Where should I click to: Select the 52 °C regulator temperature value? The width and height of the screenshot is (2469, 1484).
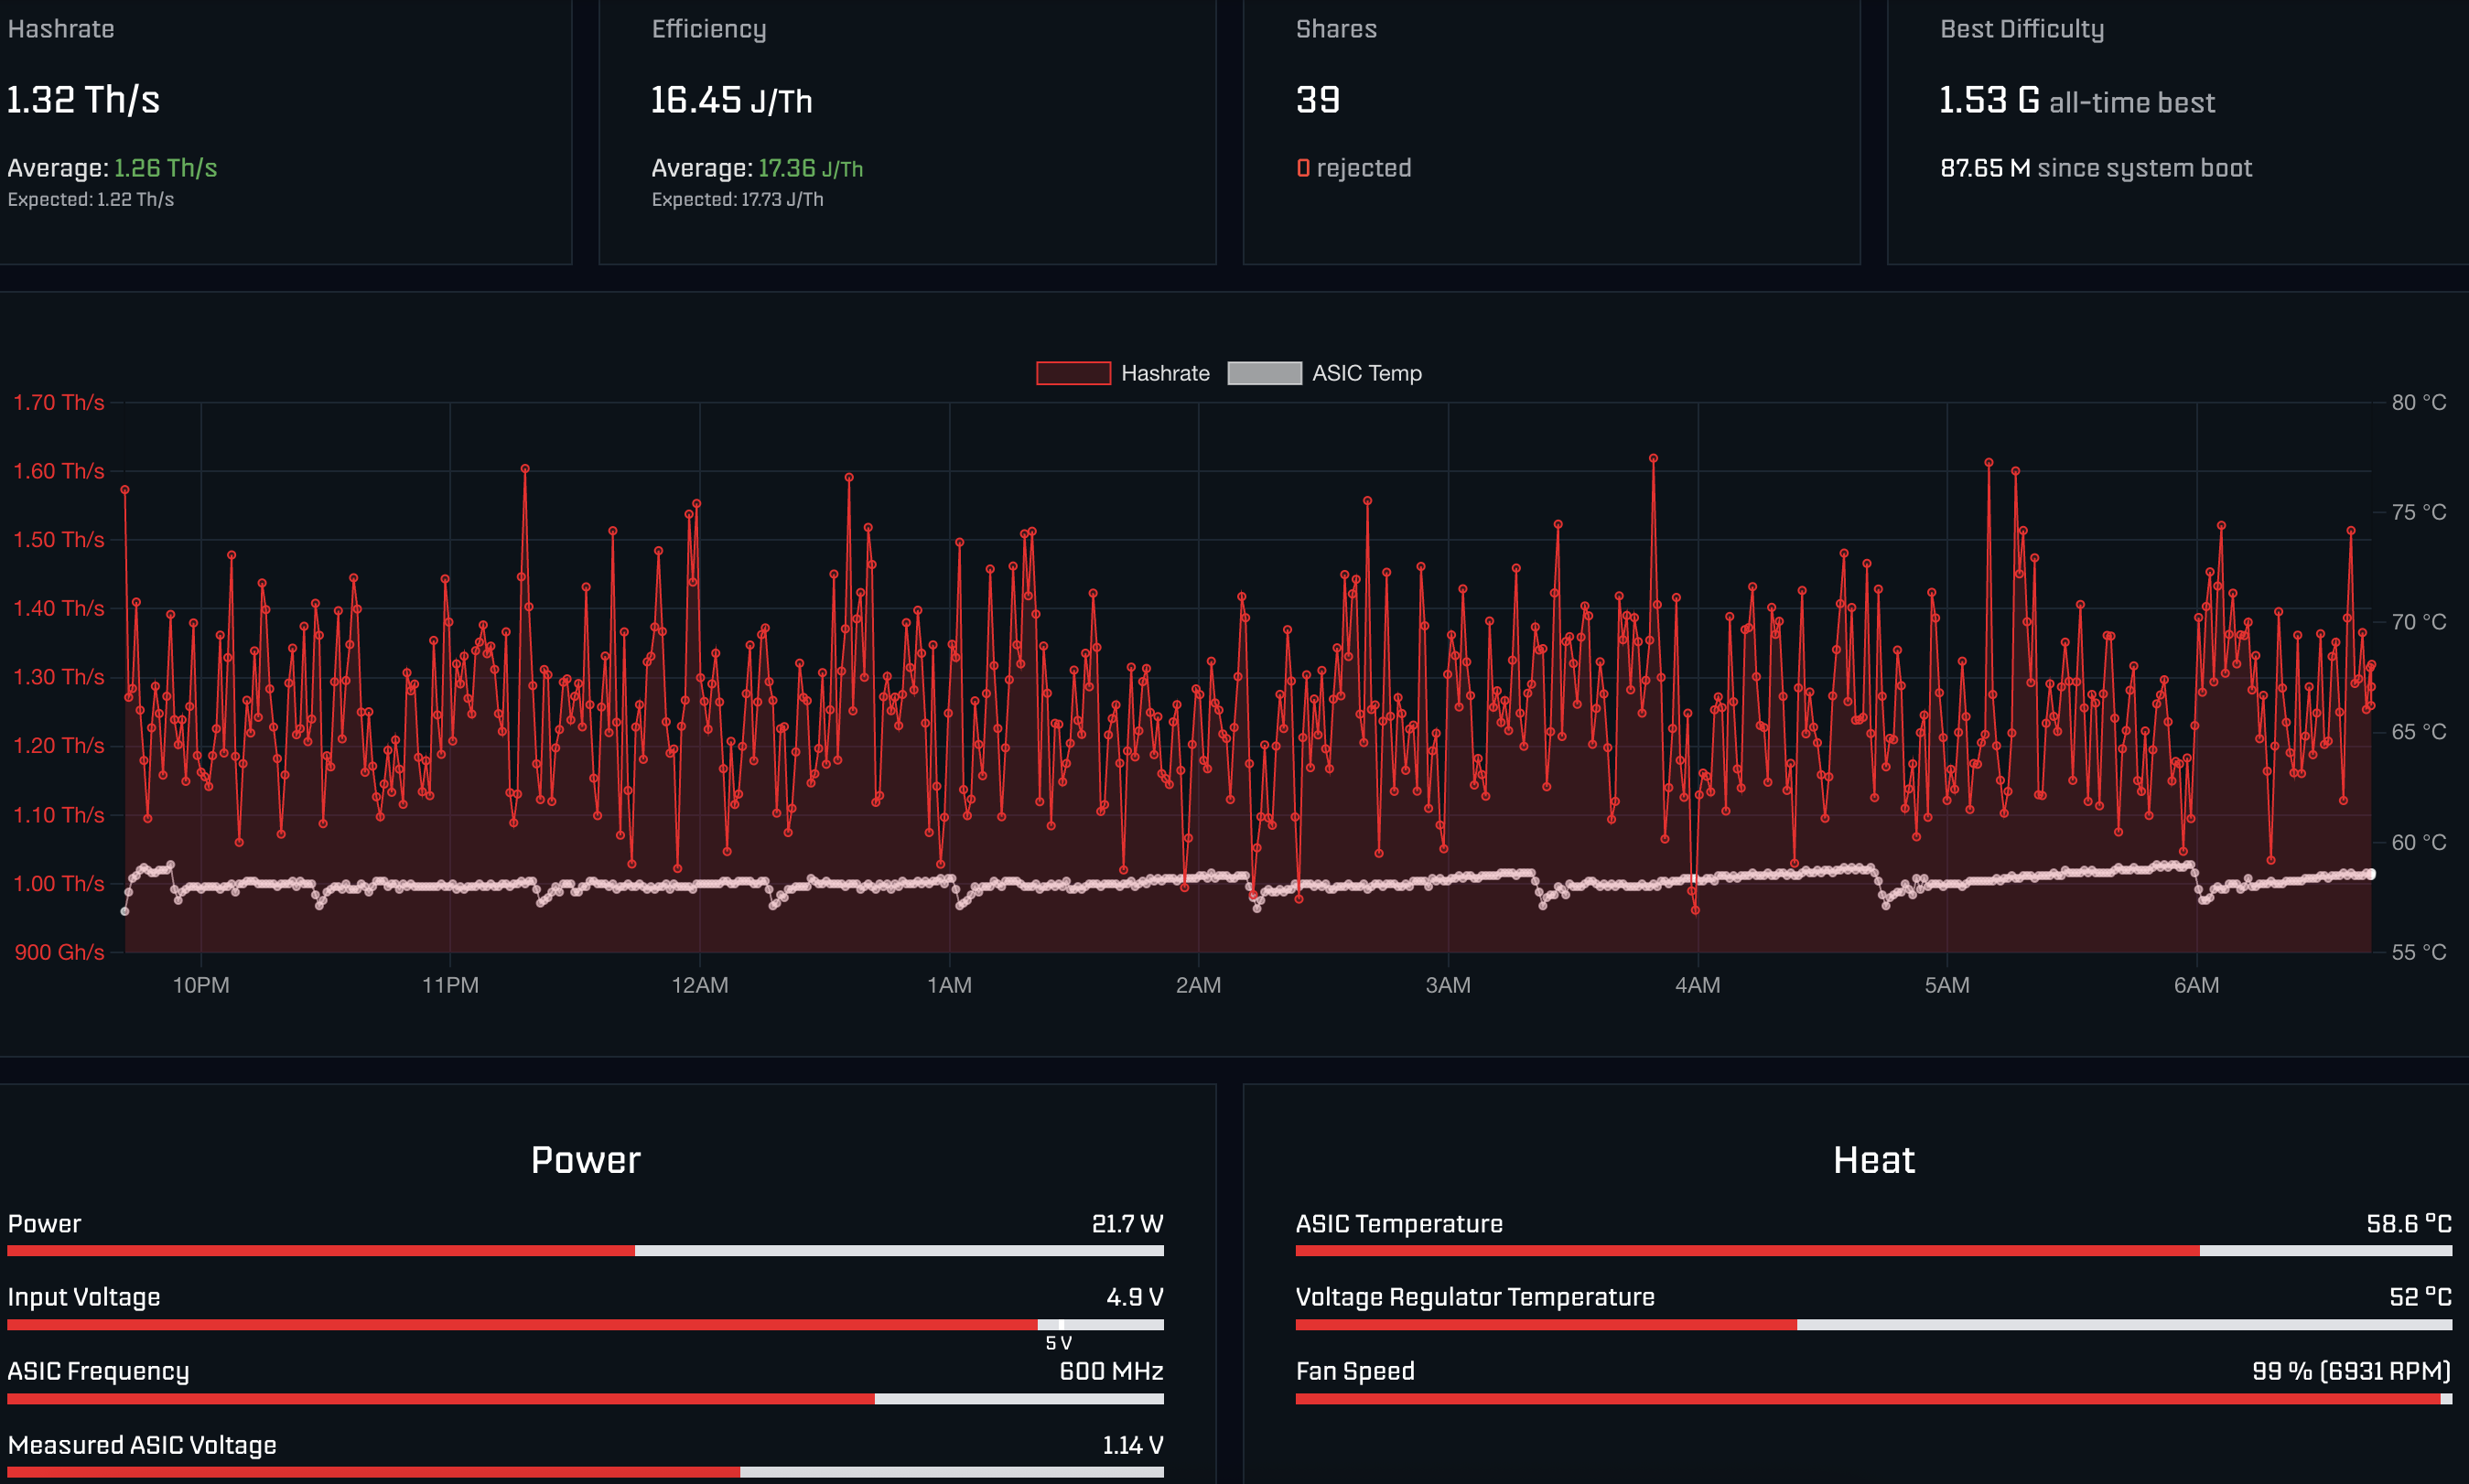click(2420, 1297)
